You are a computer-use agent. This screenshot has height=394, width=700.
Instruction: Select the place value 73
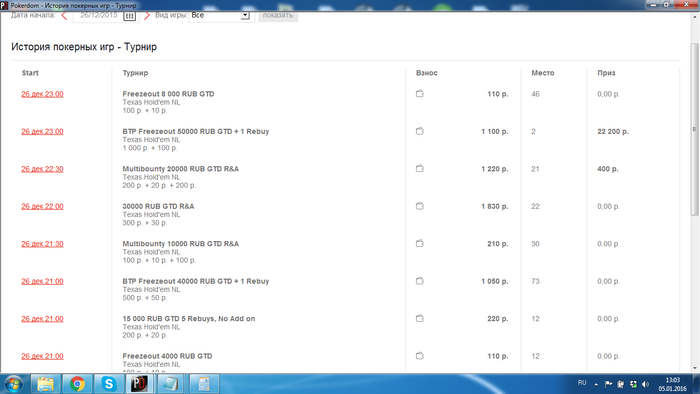click(x=535, y=282)
